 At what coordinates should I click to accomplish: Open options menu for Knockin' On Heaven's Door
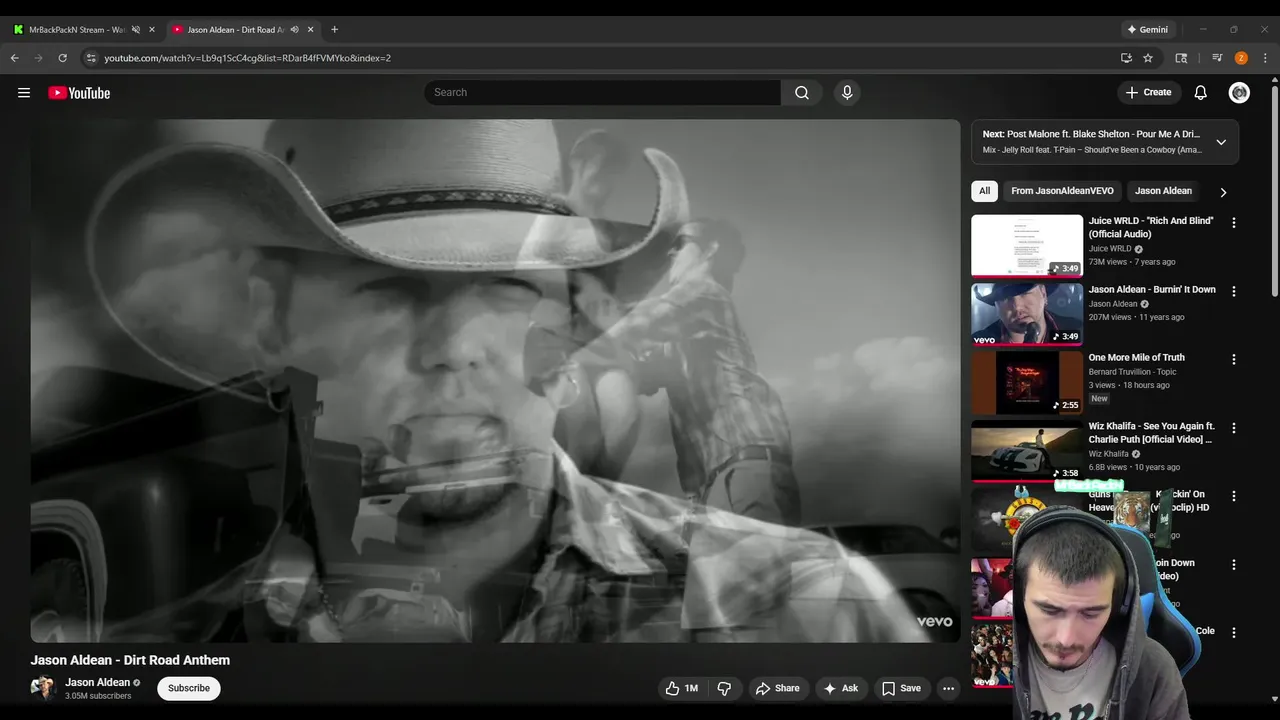[x=1233, y=496]
